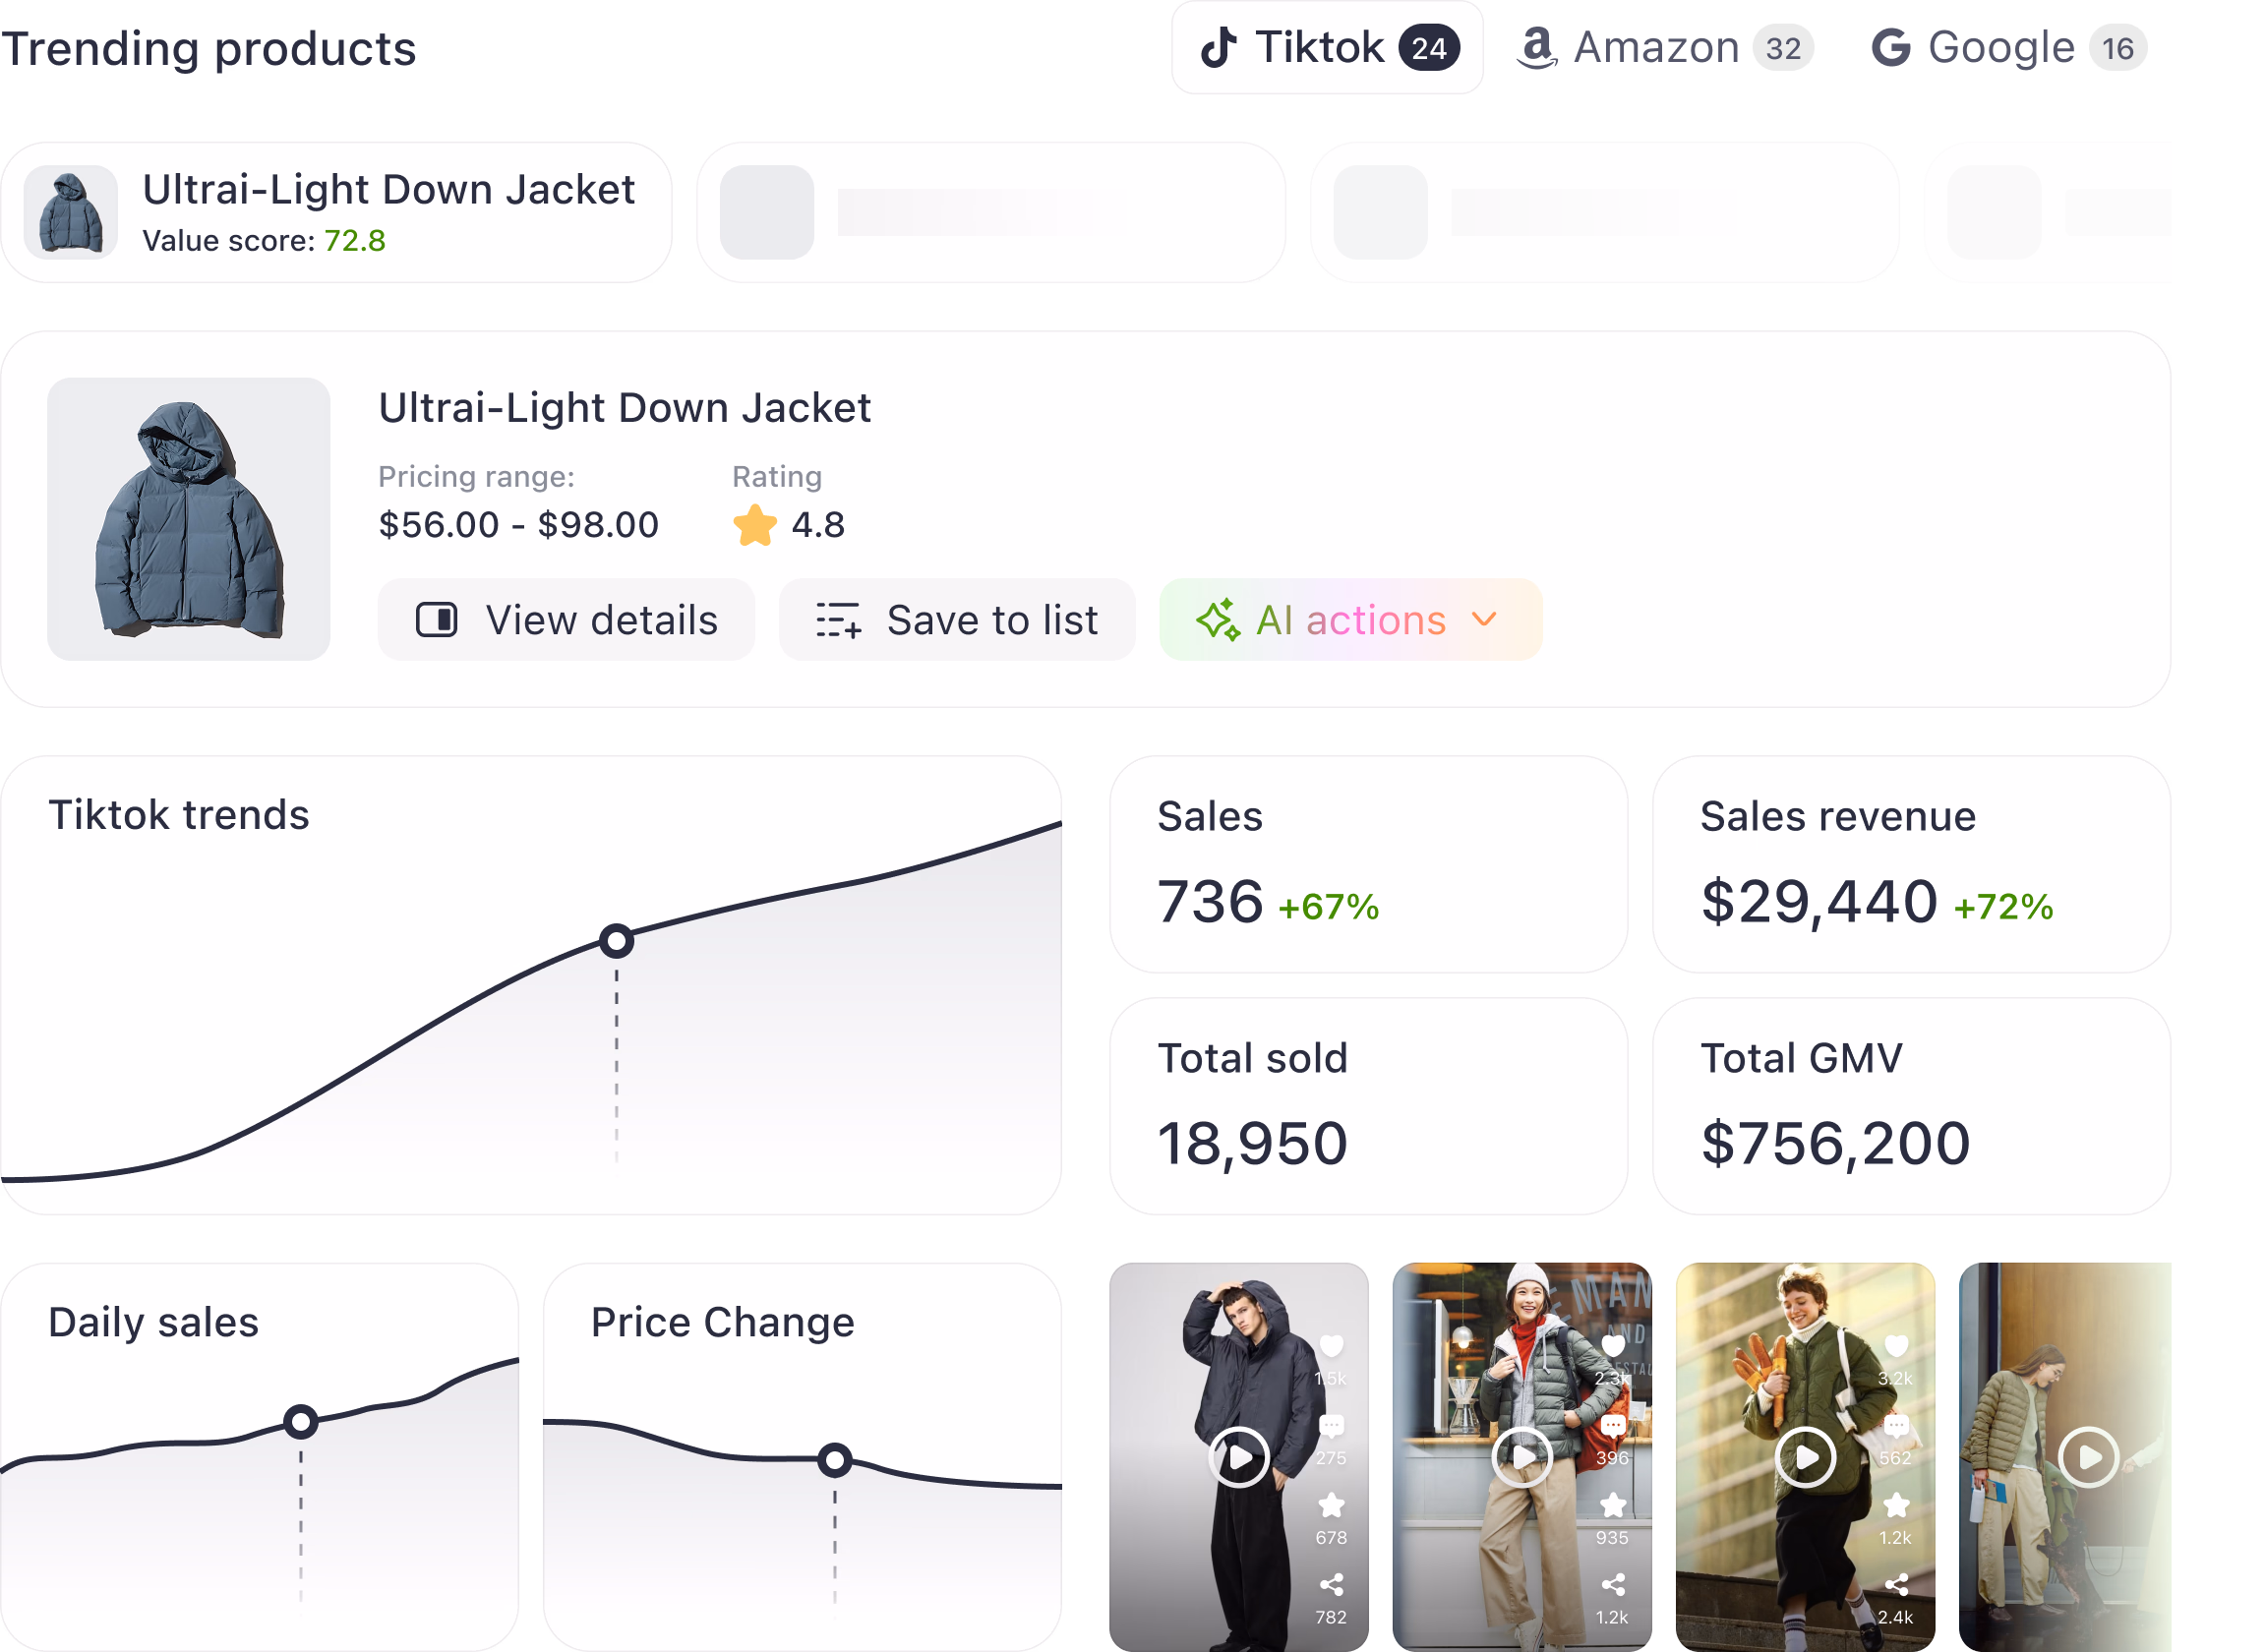Viewport: 2266px width, 1652px height.
Task: Click Save to list button
Action: click(957, 620)
